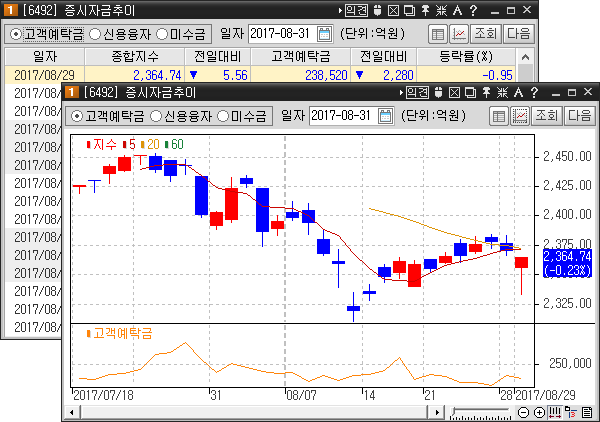This screenshot has height=422, width=600.
Task: Select table view icon in back window
Action: click(437, 34)
